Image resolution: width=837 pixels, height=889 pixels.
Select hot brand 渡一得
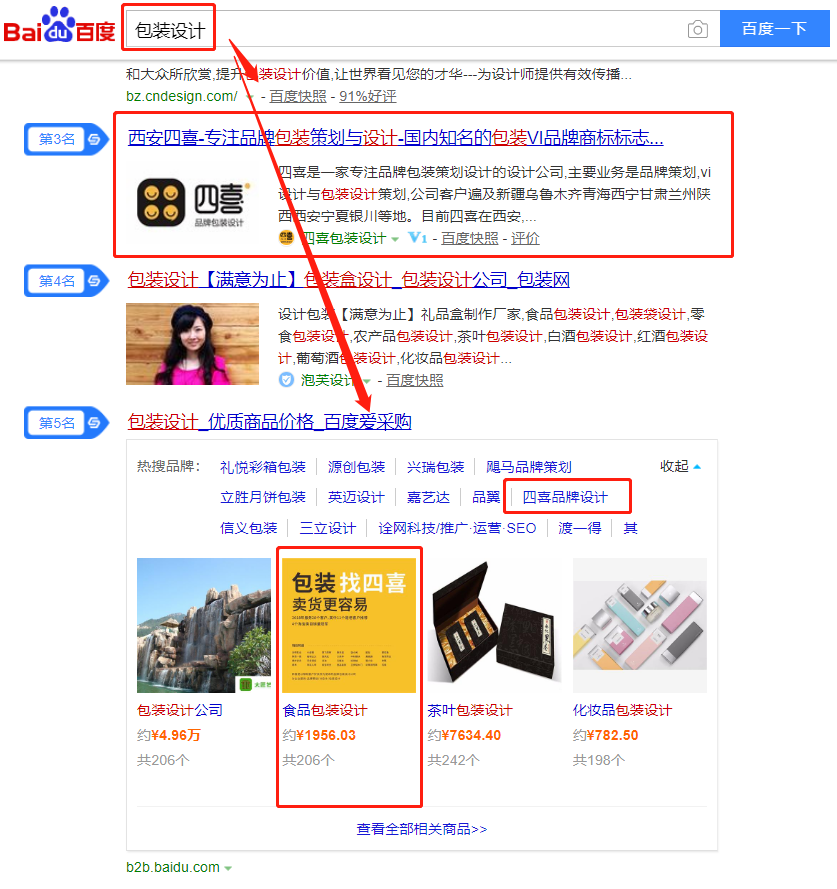580,528
